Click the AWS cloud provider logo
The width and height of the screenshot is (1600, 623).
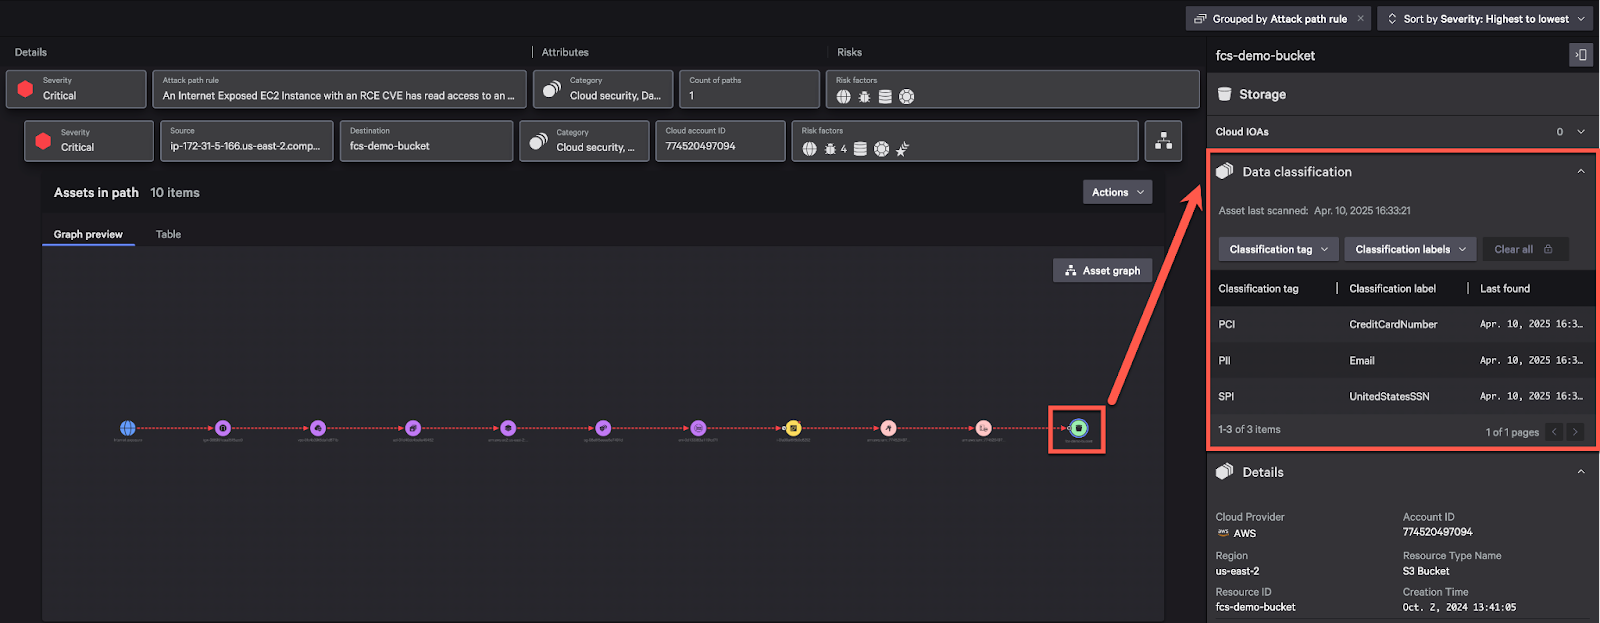[1223, 533]
